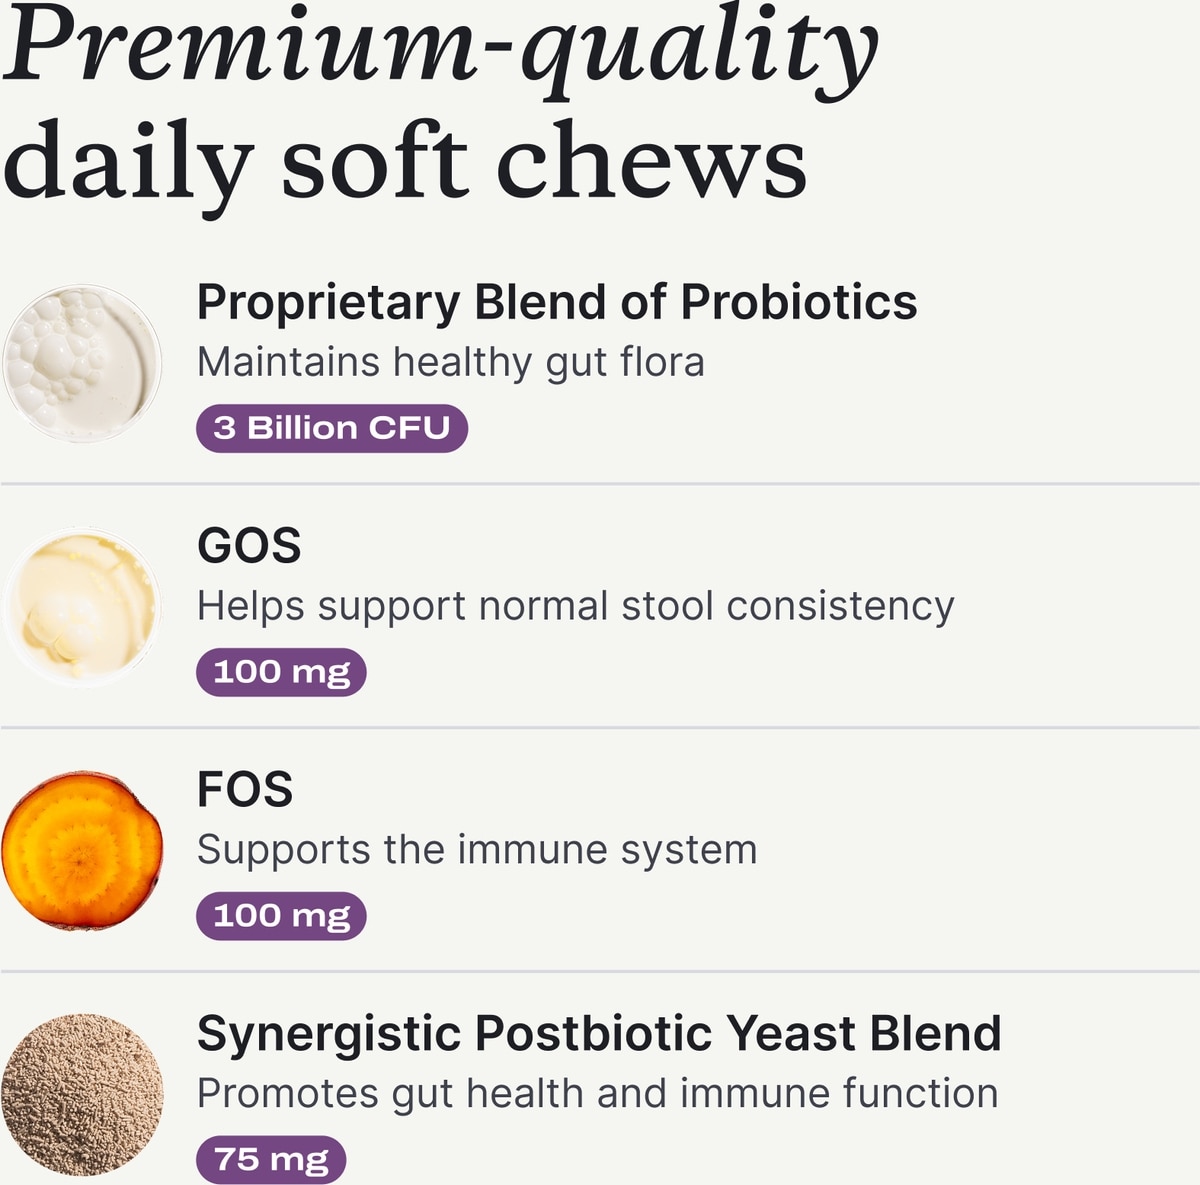Select the 75 mg dosage badge

click(271, 1160)
